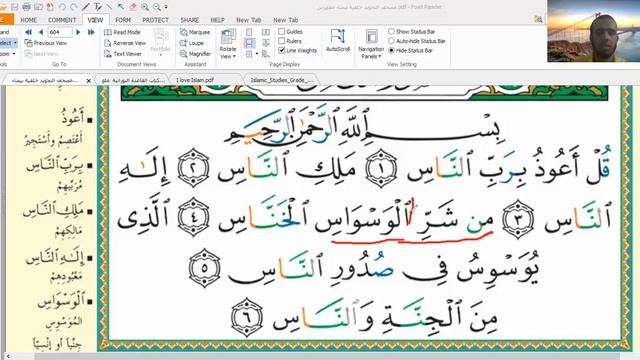This screenshot has width=640, height=360.
Task: Open the quick access toolbar customize arrow
Action: pyautogui.click(x=166, y=7)
